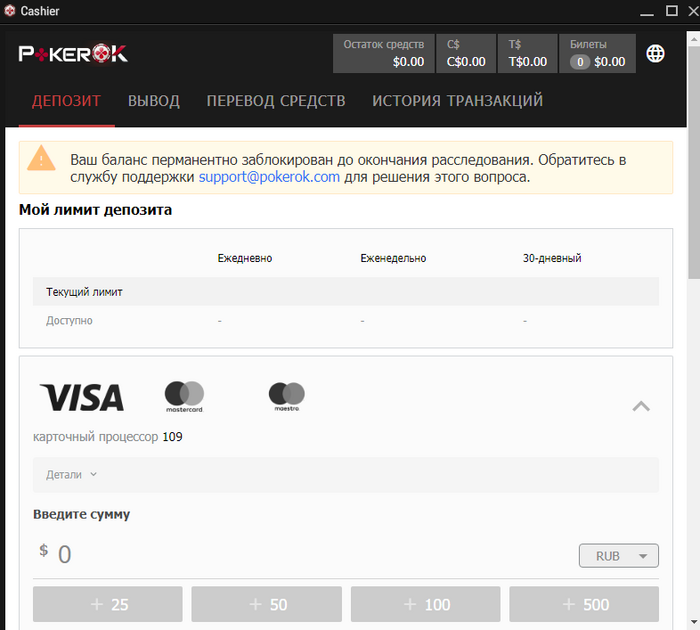This screenshot has width=700, height=630.
Task: Switch to the ВЫВОД tab
Action: click(154, 101)
